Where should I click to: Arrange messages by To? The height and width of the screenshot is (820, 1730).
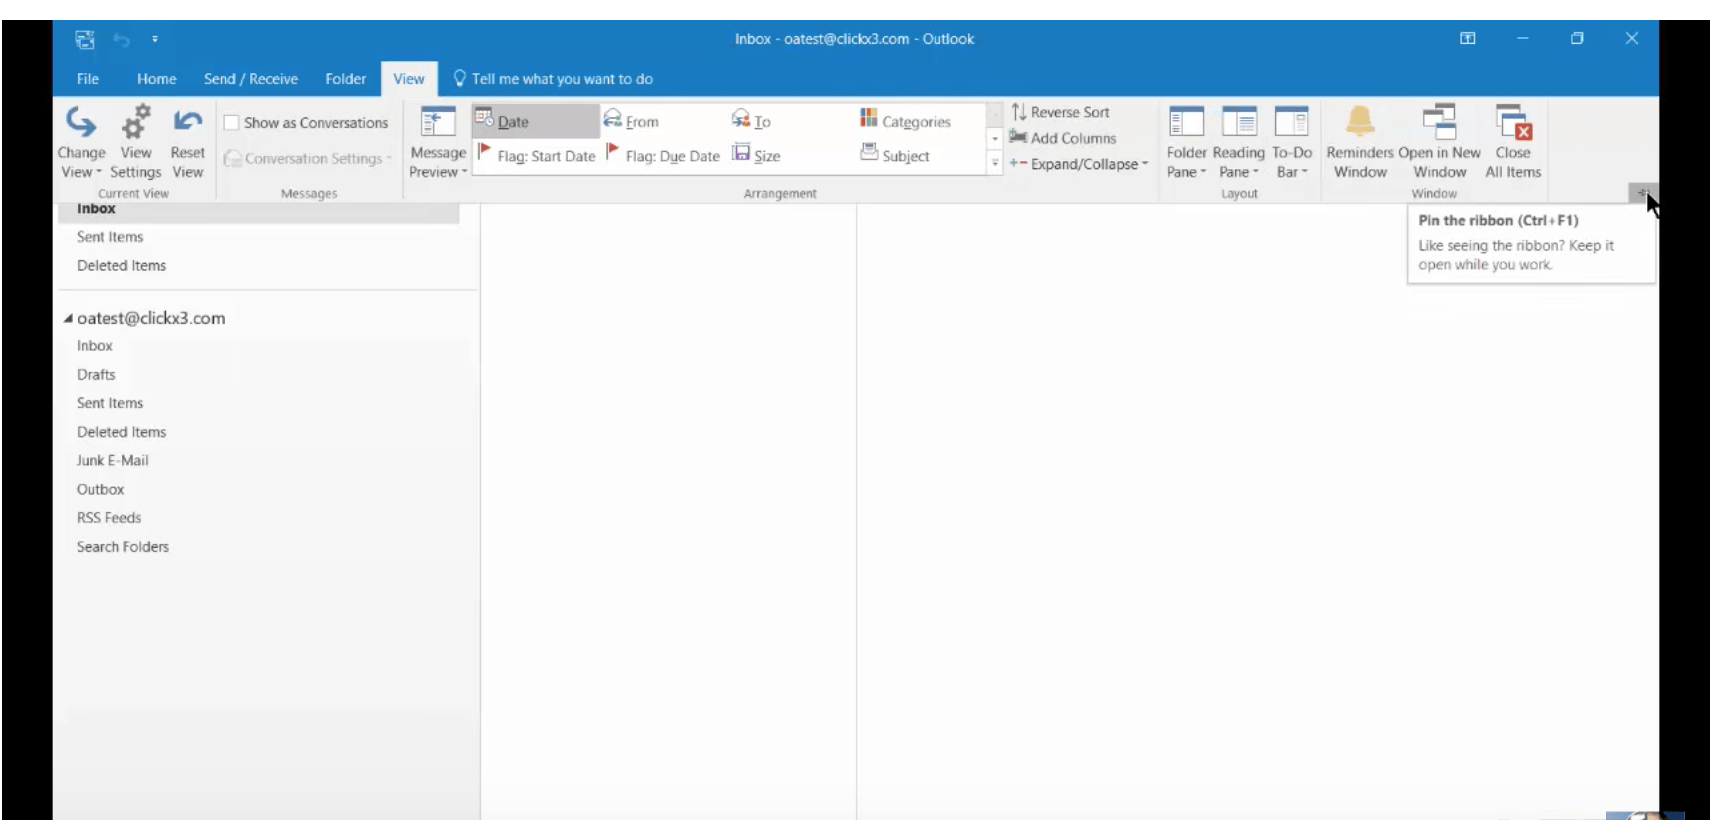[750, 121]
